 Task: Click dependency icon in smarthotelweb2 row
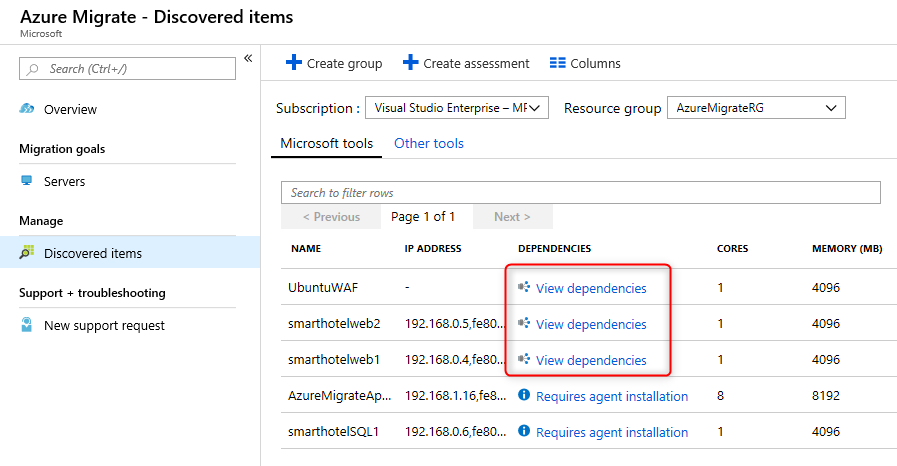click(523, 323)
